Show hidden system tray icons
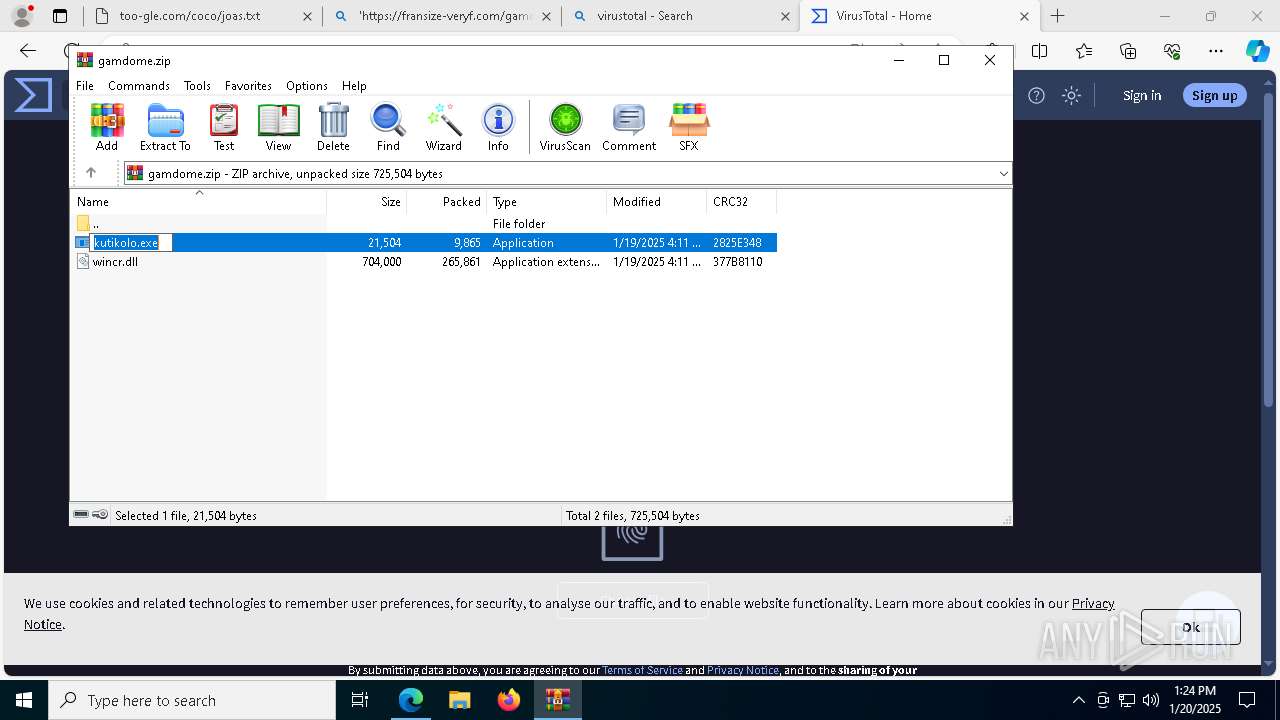The image size is (1280, 720). 1078,700
